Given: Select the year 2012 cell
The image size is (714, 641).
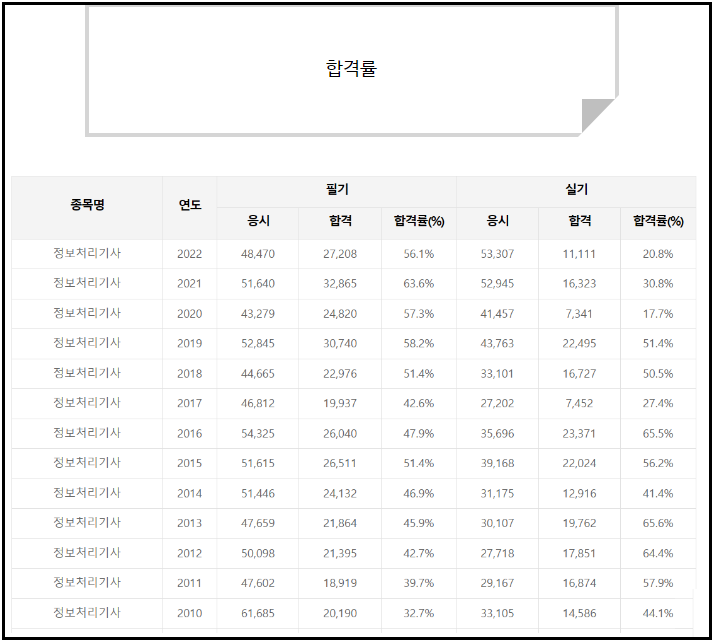Looking at the screenshot, I should (189, 554).
